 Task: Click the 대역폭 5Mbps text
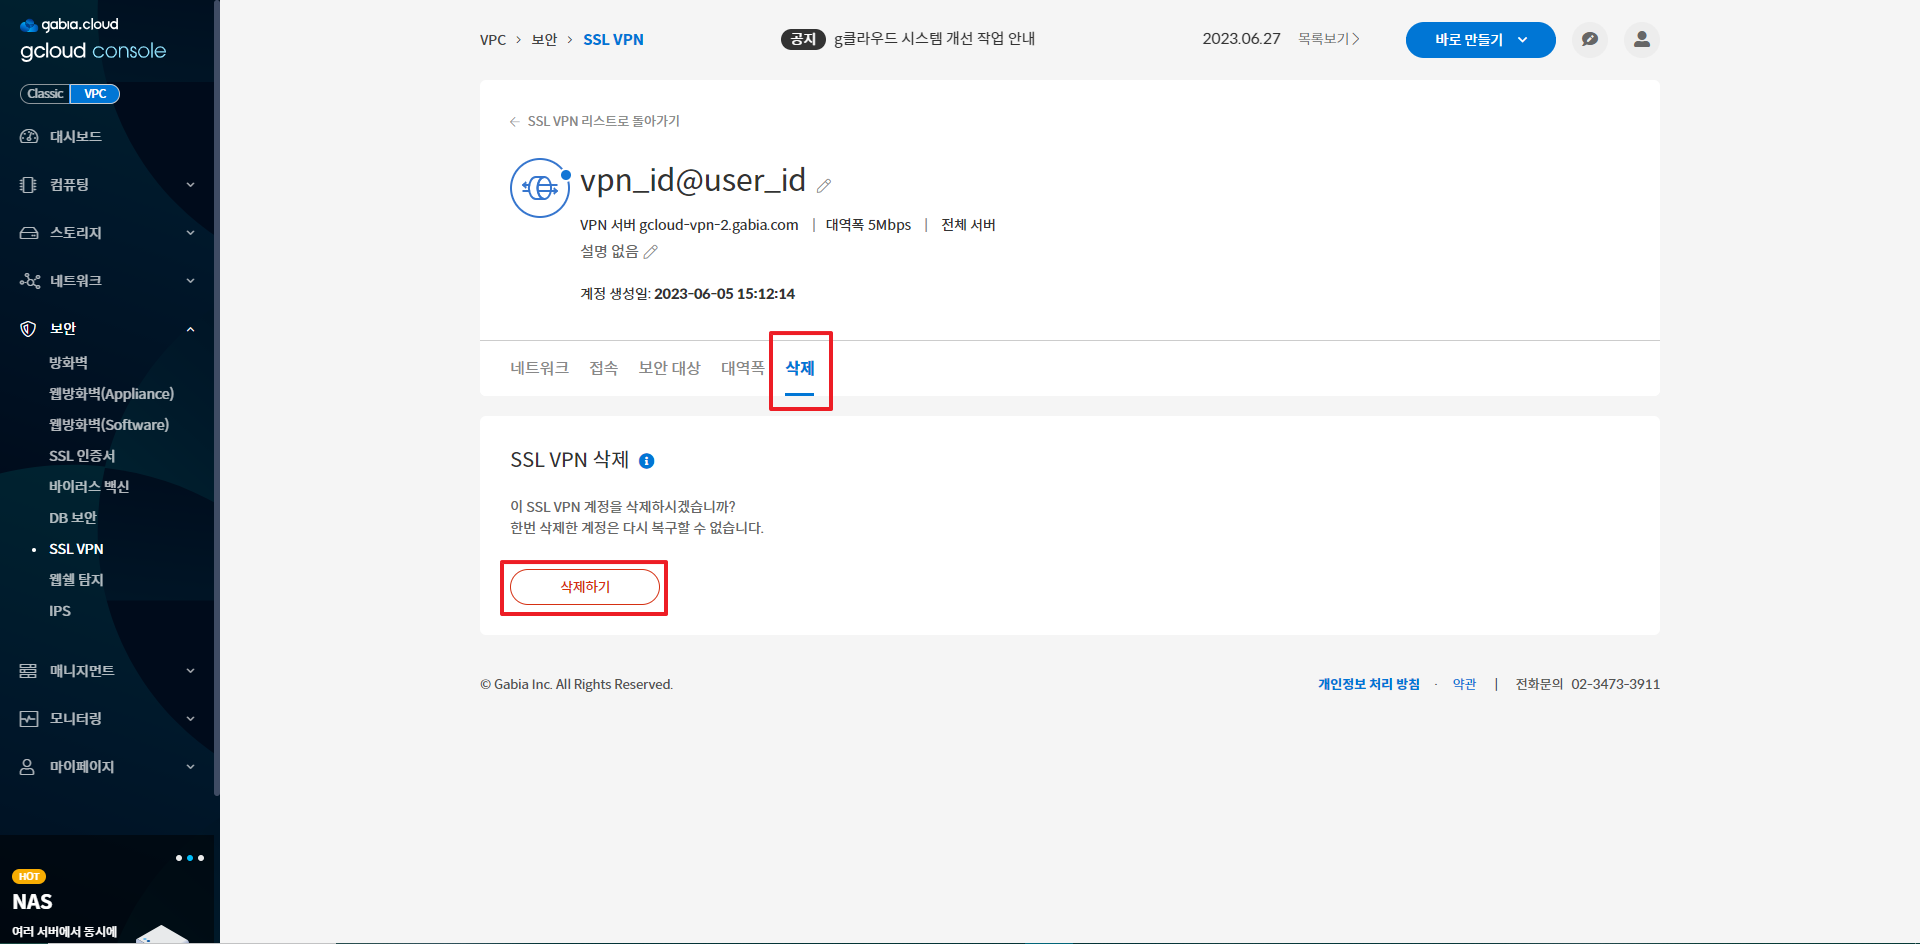[868, 225]
